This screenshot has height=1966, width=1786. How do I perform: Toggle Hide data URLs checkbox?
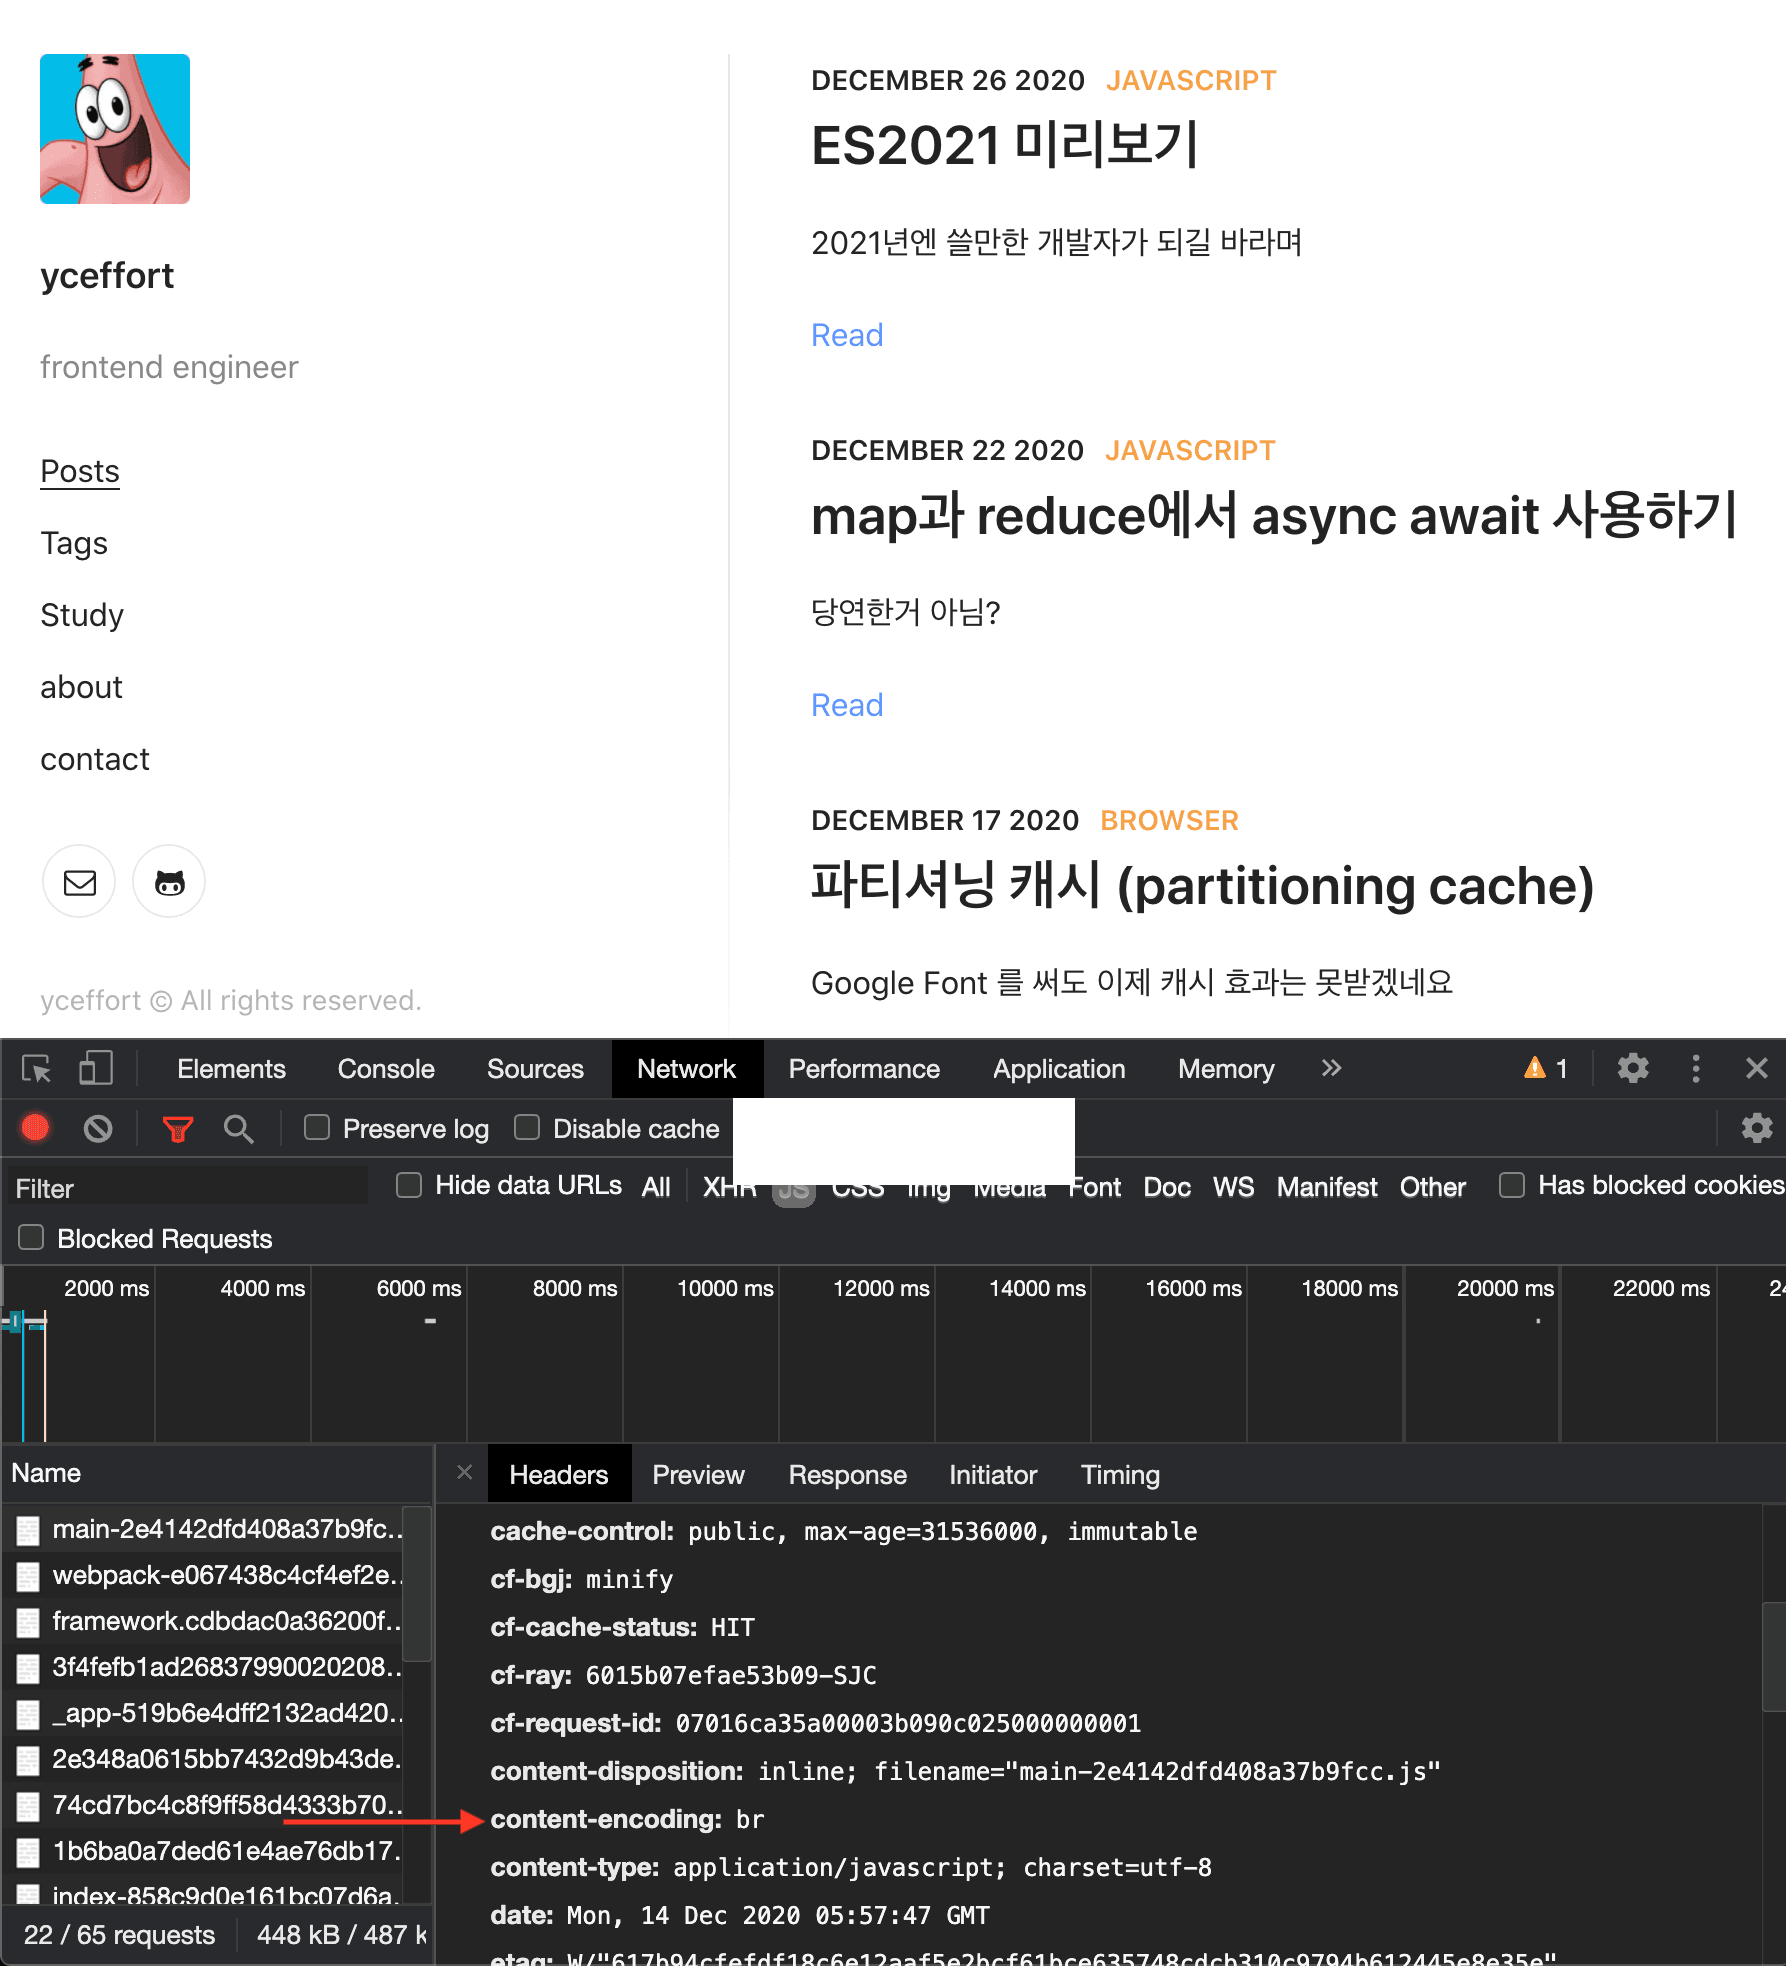(x=408, y=1185)
